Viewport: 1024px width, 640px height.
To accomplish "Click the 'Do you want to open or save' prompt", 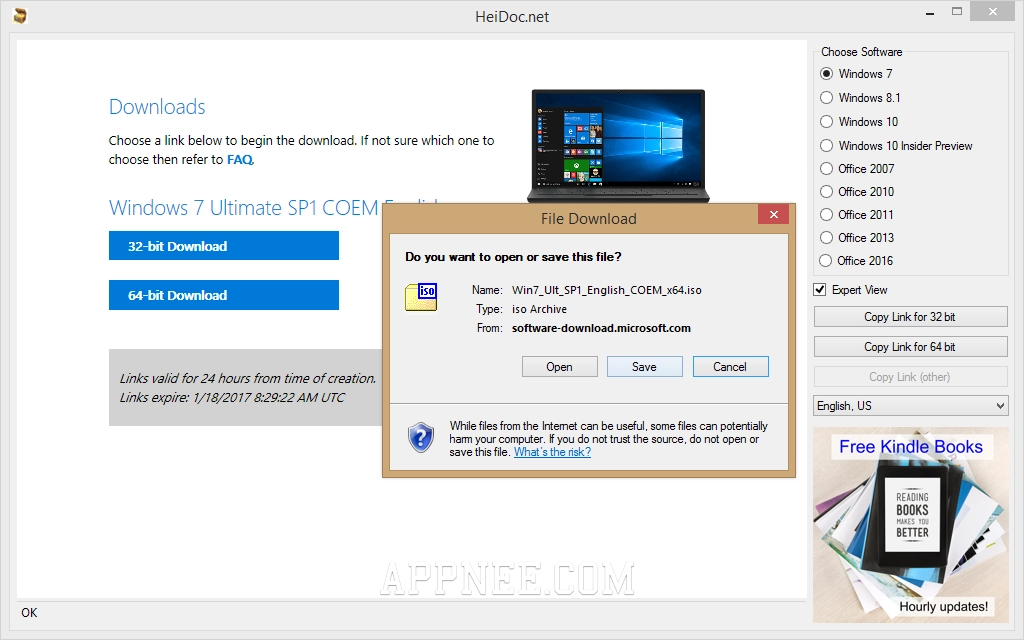I will point(513,257).
